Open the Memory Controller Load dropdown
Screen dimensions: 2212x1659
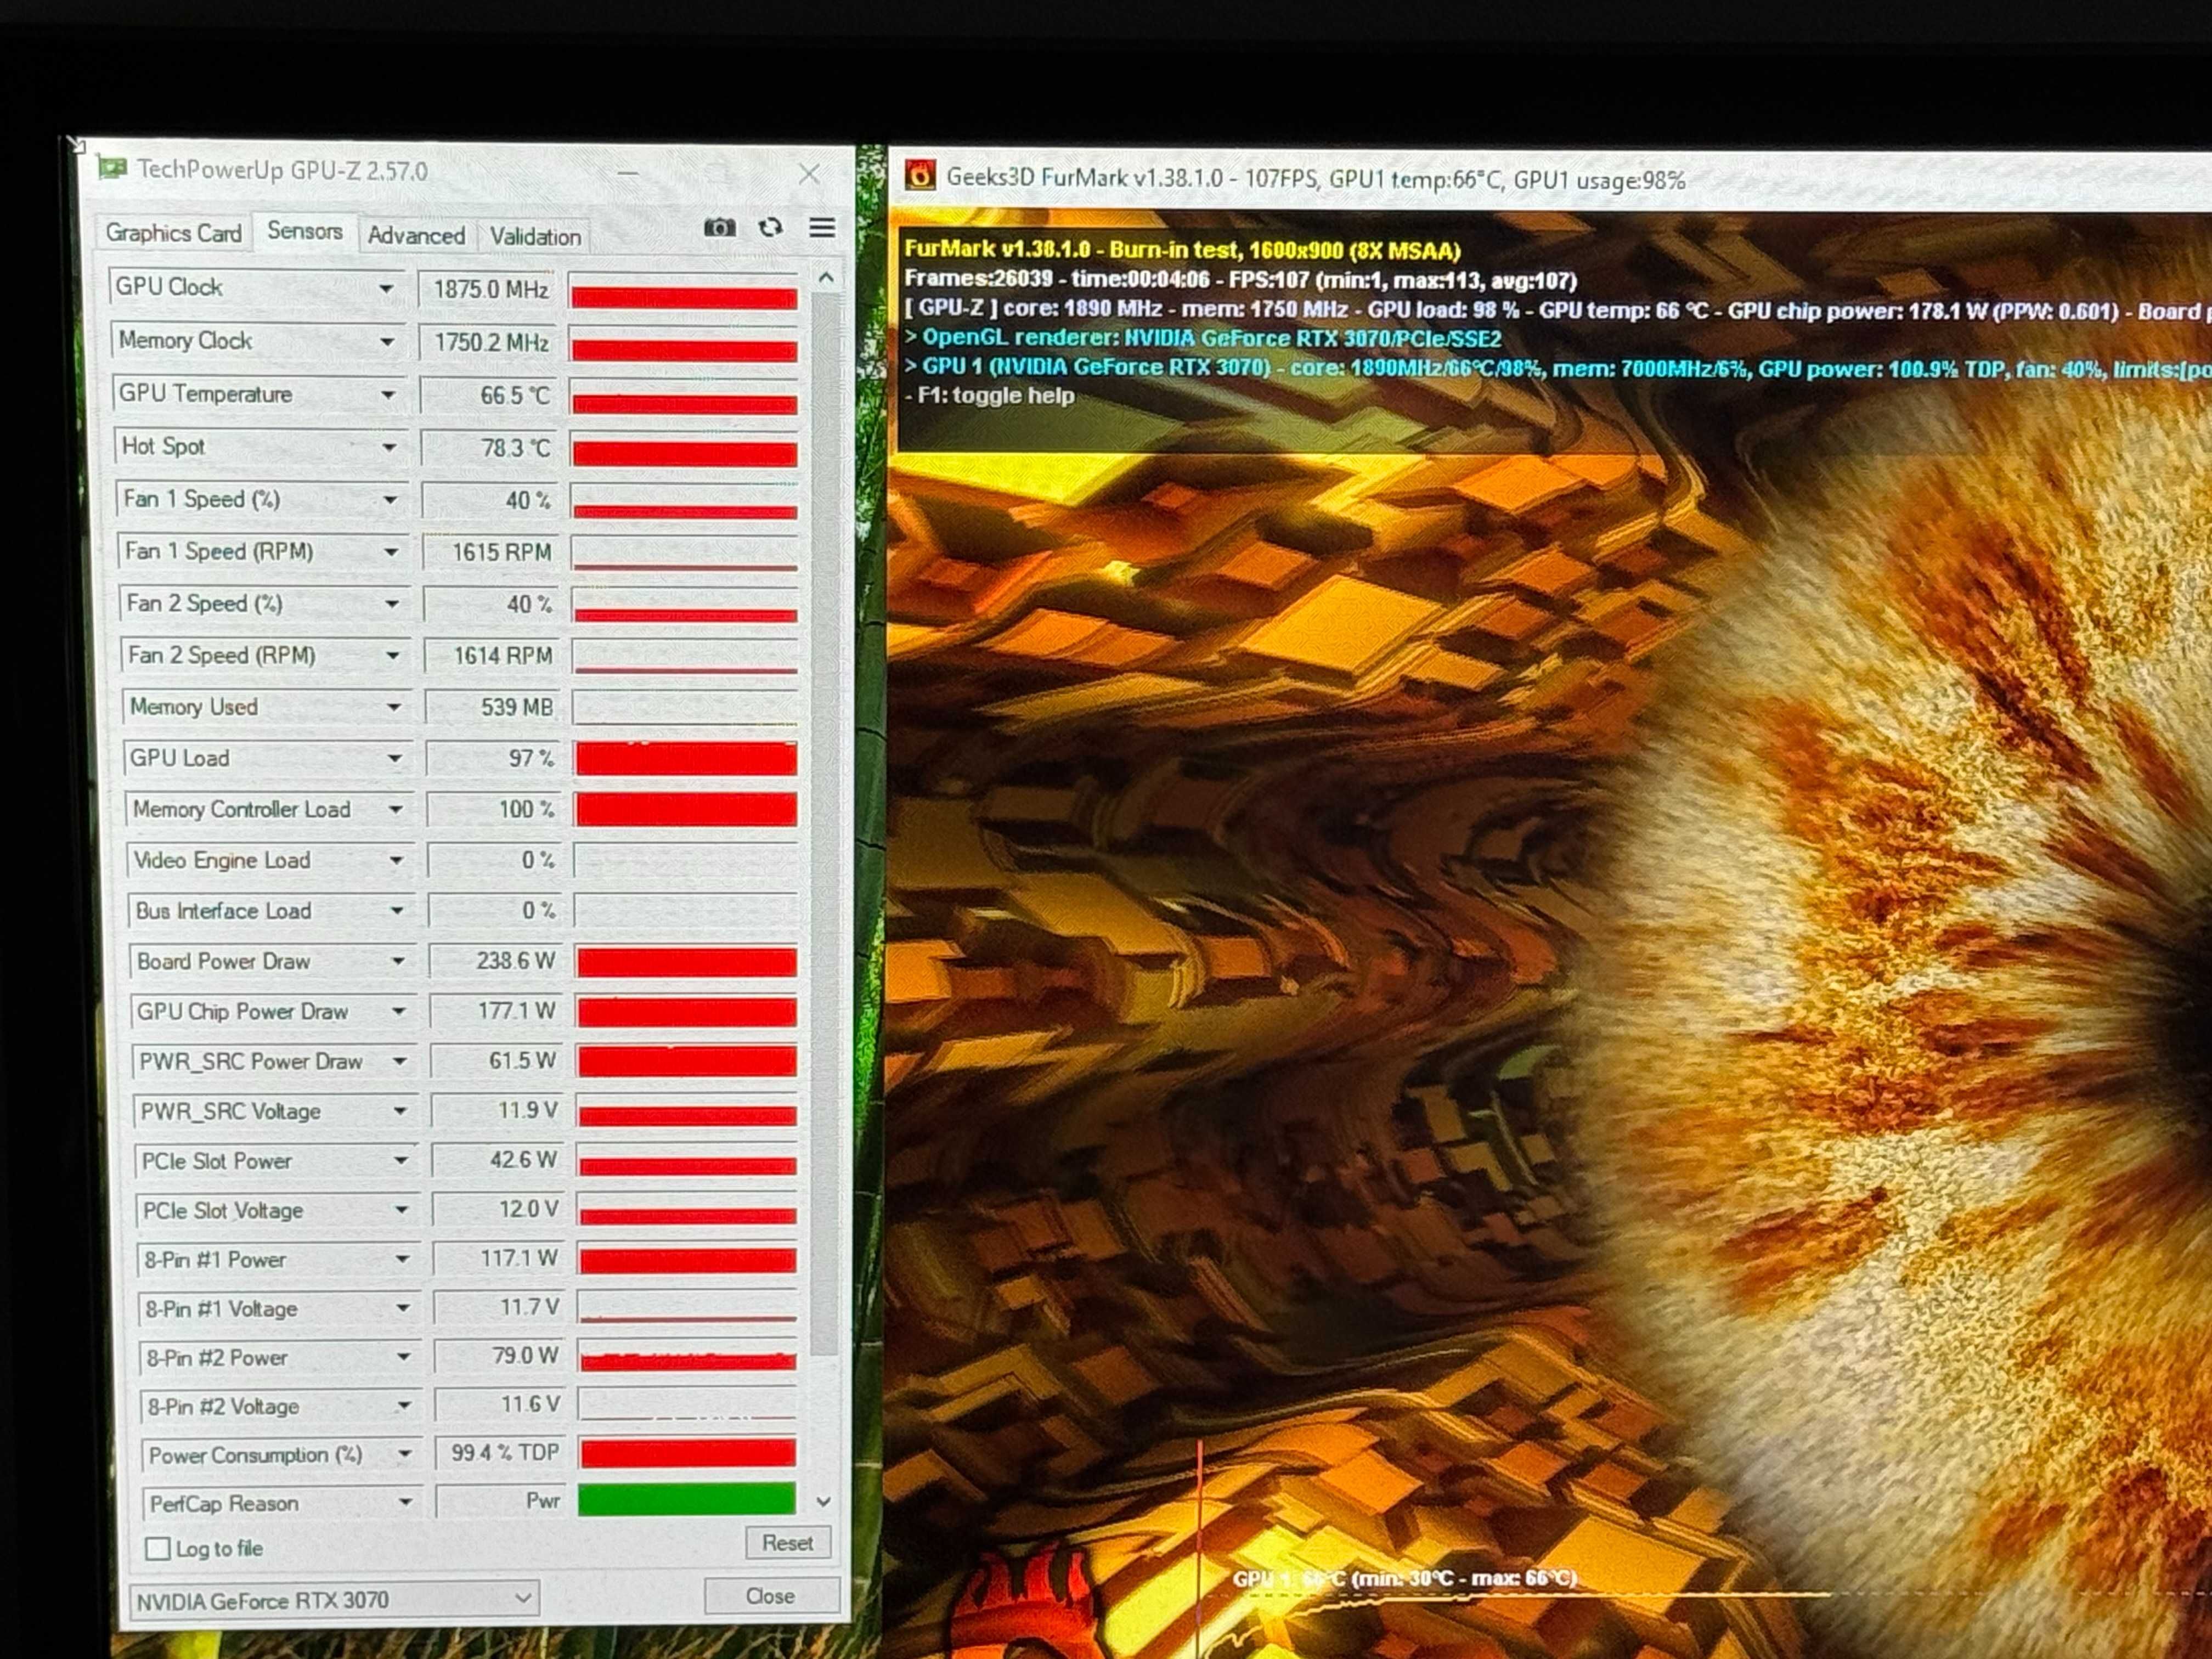pos(396,809)
